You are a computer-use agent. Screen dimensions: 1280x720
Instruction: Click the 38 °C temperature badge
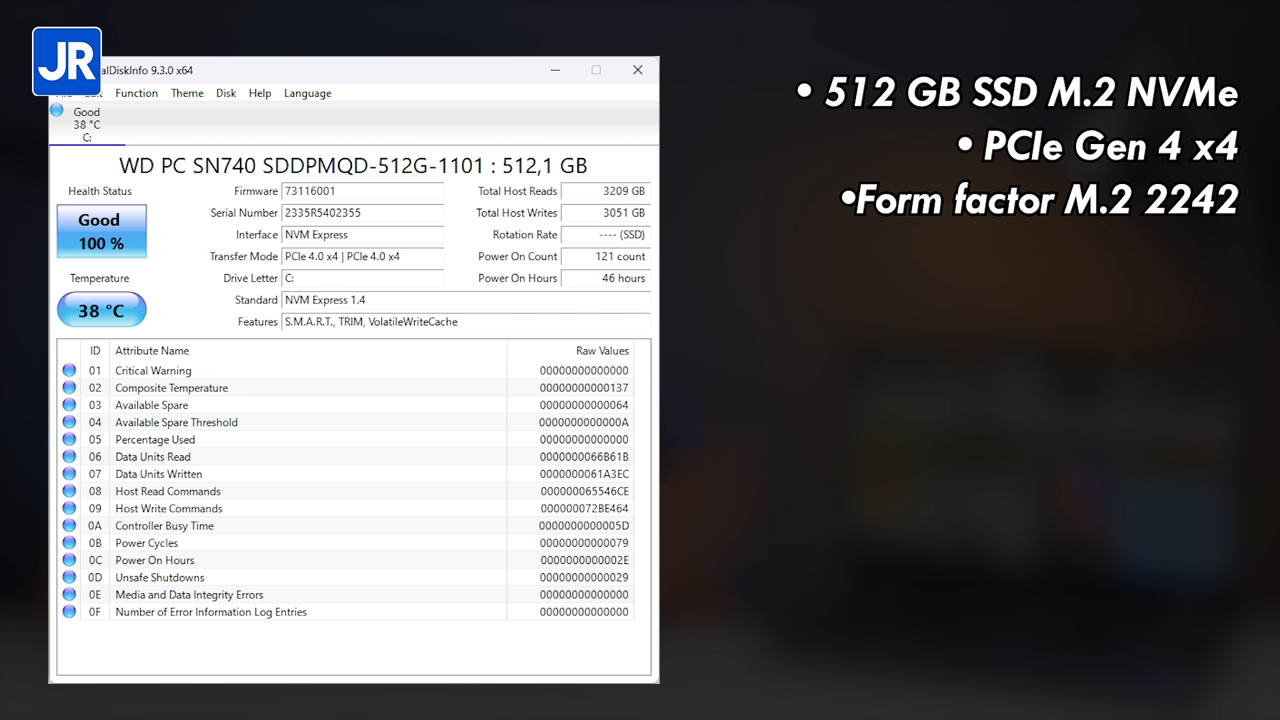pyautogui.click(x=101, y=310)
